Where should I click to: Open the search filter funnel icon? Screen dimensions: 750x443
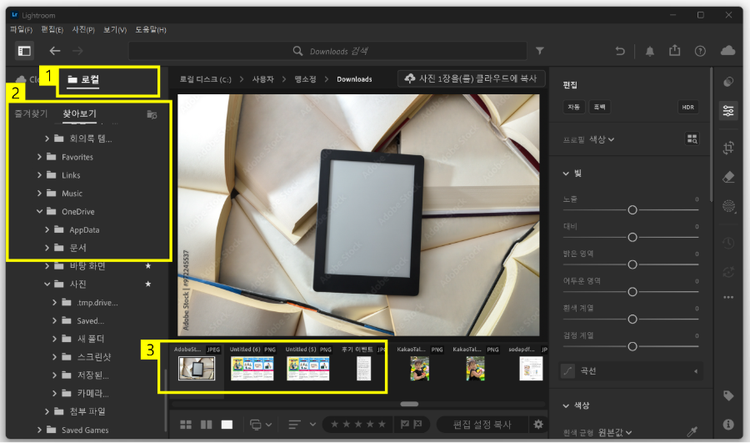[x=540, y=51]
